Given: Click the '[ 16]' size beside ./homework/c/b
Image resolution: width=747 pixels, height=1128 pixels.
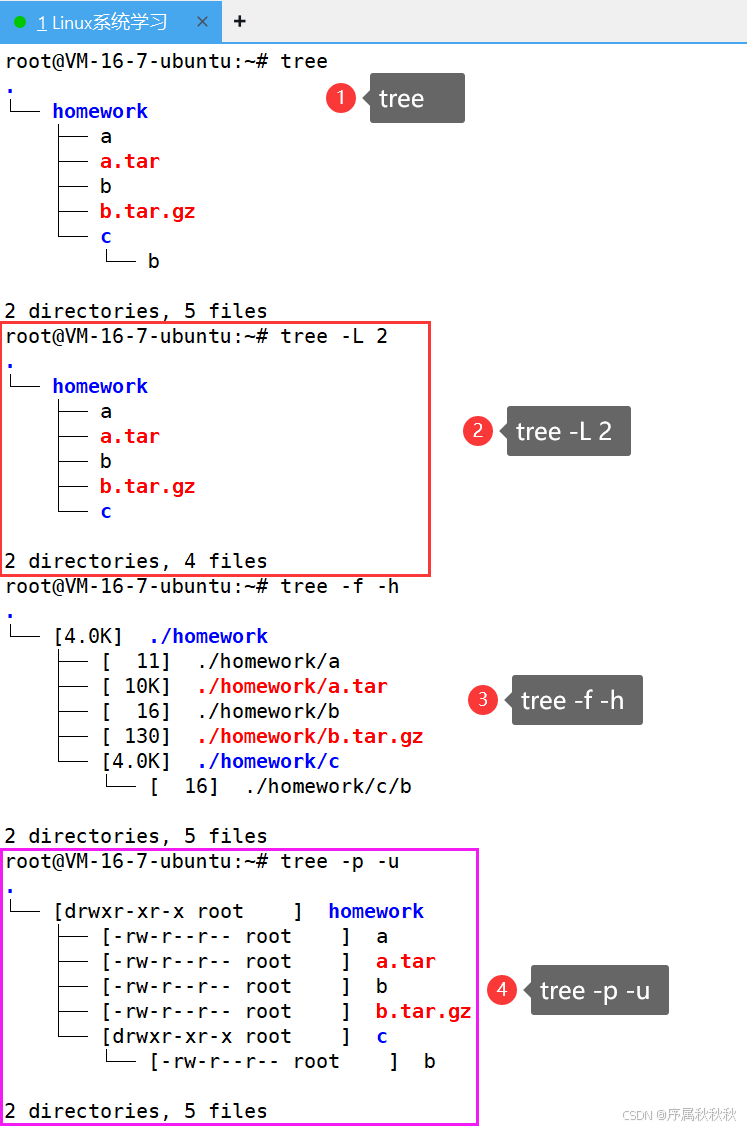Looking at the screenshot, I should (x=184, y=786).
